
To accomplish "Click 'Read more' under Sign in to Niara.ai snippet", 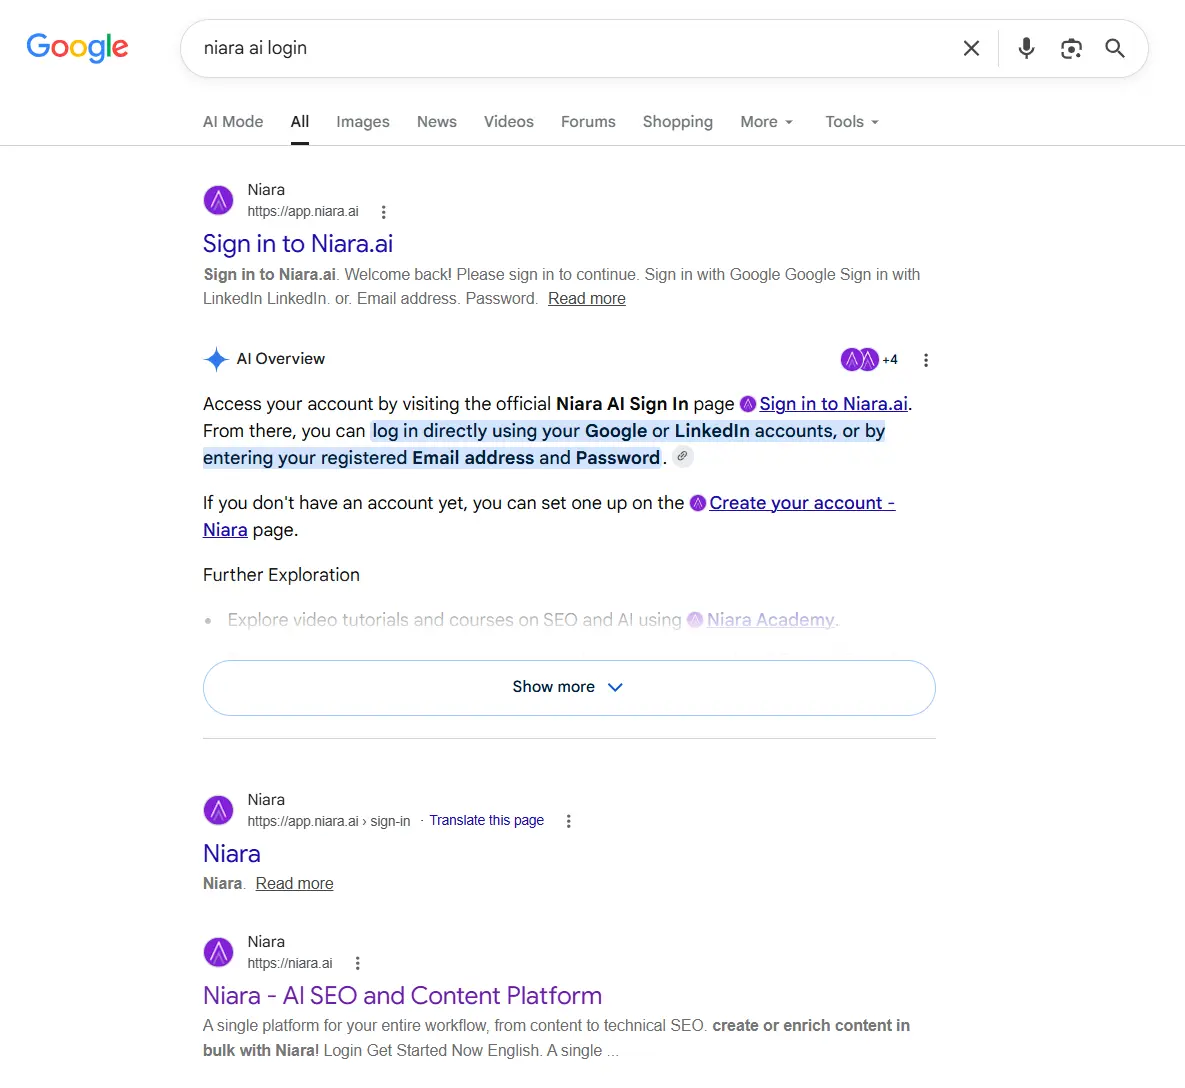I will tap(586, 298).
